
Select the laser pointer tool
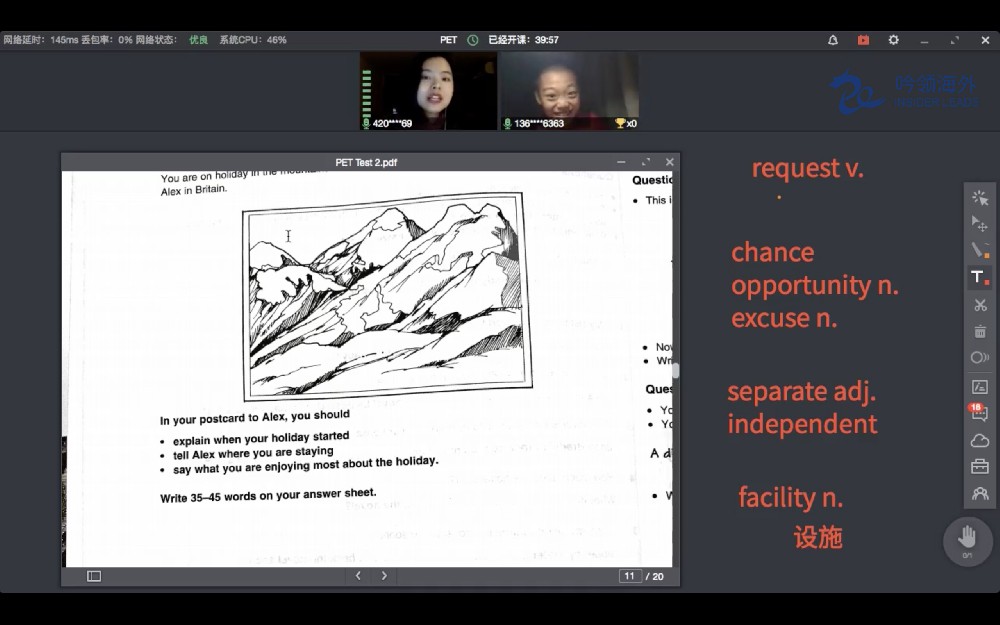point(979,197)
